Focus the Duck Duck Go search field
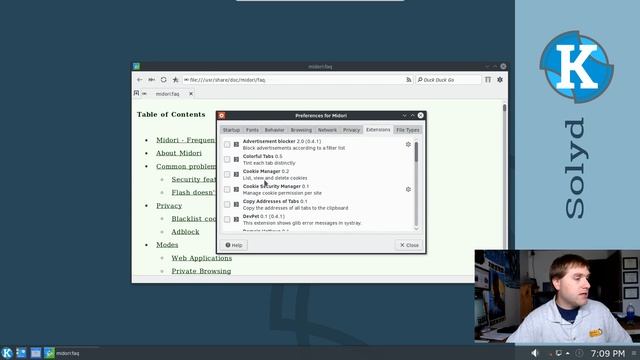The height and width of the screenshot is (360, 640). point(448,80)
